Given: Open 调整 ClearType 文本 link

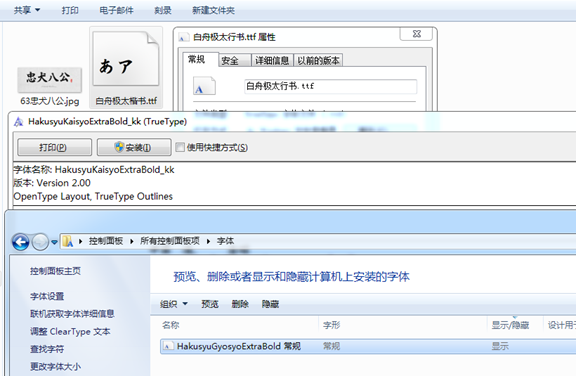Looking at the screenshot, I should (x=70, y=331).
